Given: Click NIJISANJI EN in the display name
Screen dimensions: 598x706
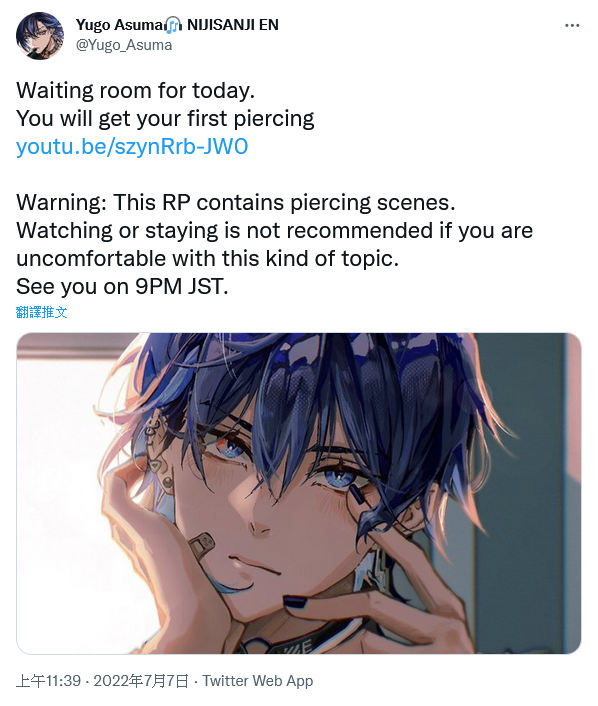Looking at the screenshot, I should 233,25.
